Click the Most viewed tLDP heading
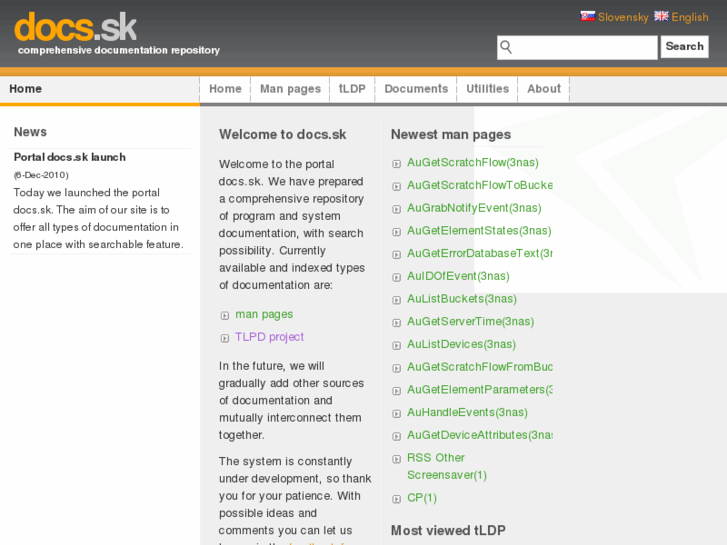The height and width of the screenshot is (545, 727). [x=448, y=530]
